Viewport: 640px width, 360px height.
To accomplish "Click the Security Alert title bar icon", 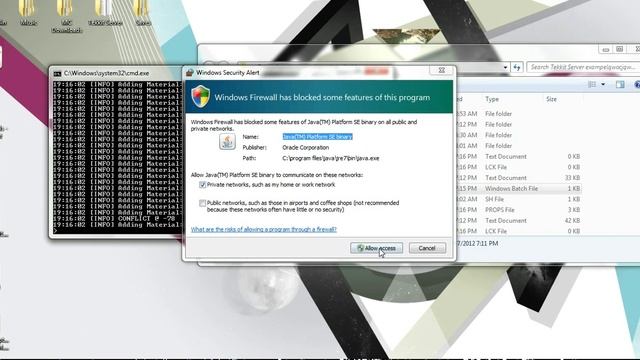I will pos(189,73).
